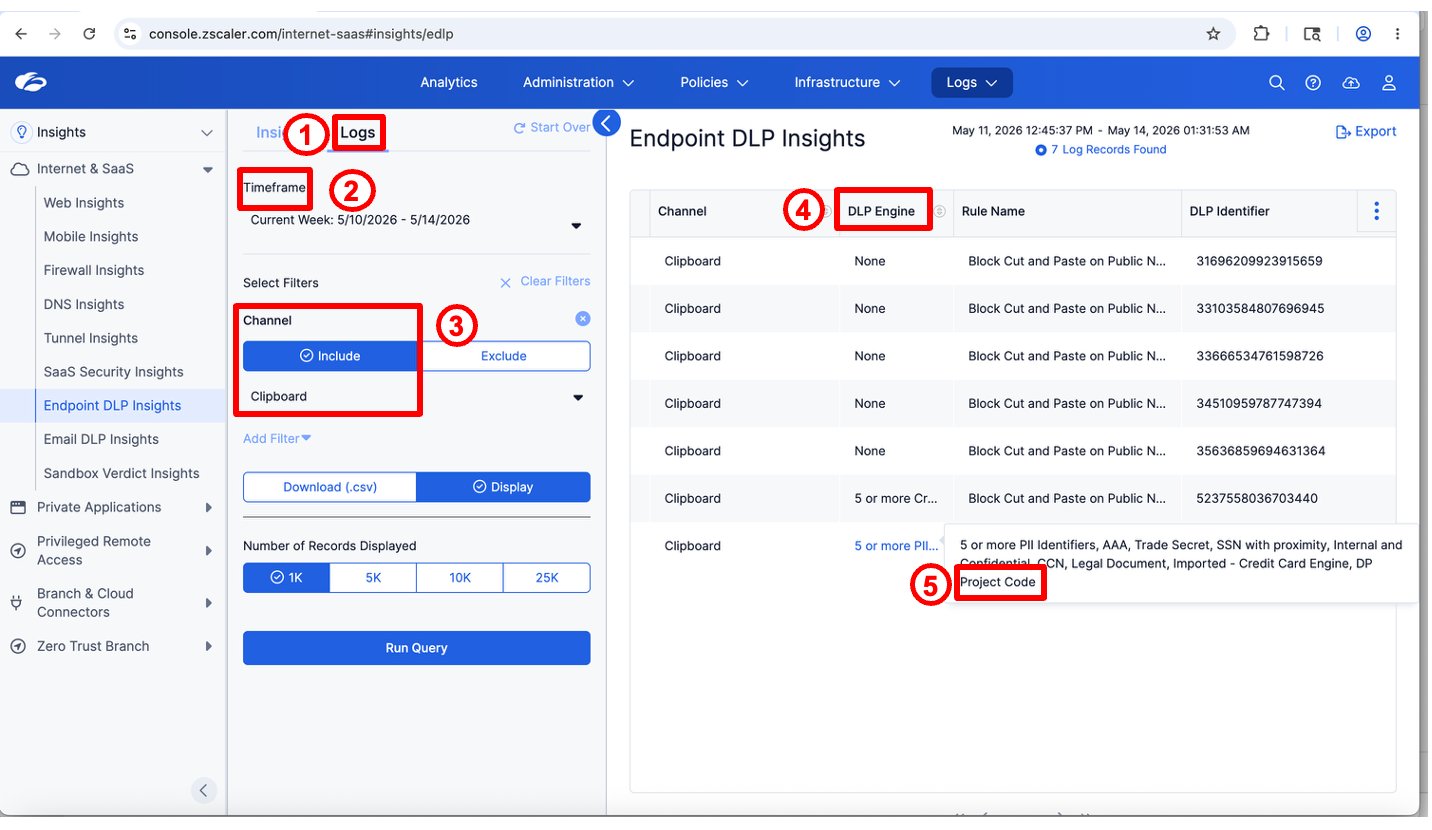Open Web Insights

click(84, 203)
